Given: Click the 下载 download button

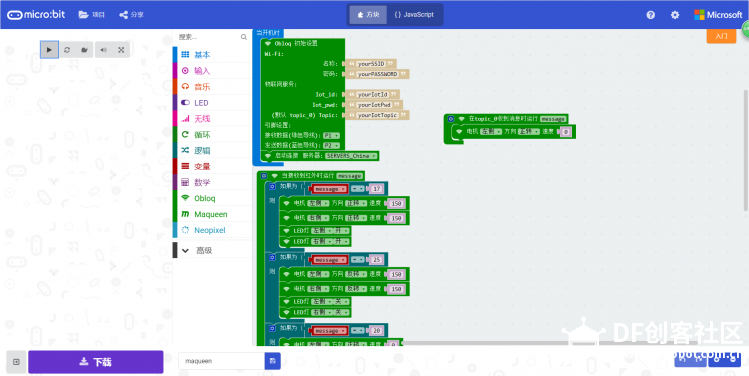Looking at the screenshot, I should point(96,362).
